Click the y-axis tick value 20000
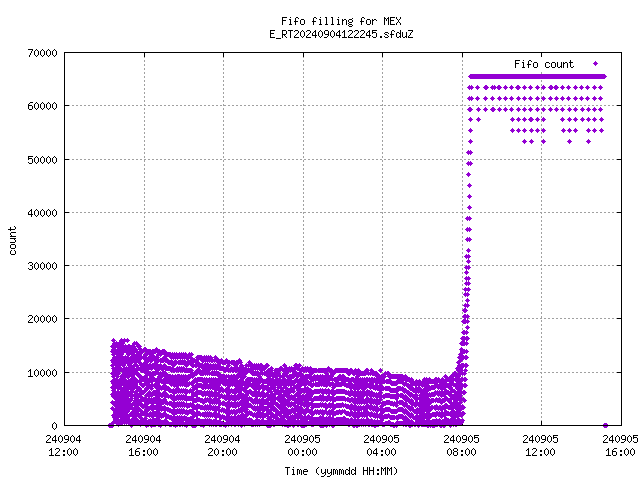This screenshot has height=480, width=640. click(x=42, y=319)
